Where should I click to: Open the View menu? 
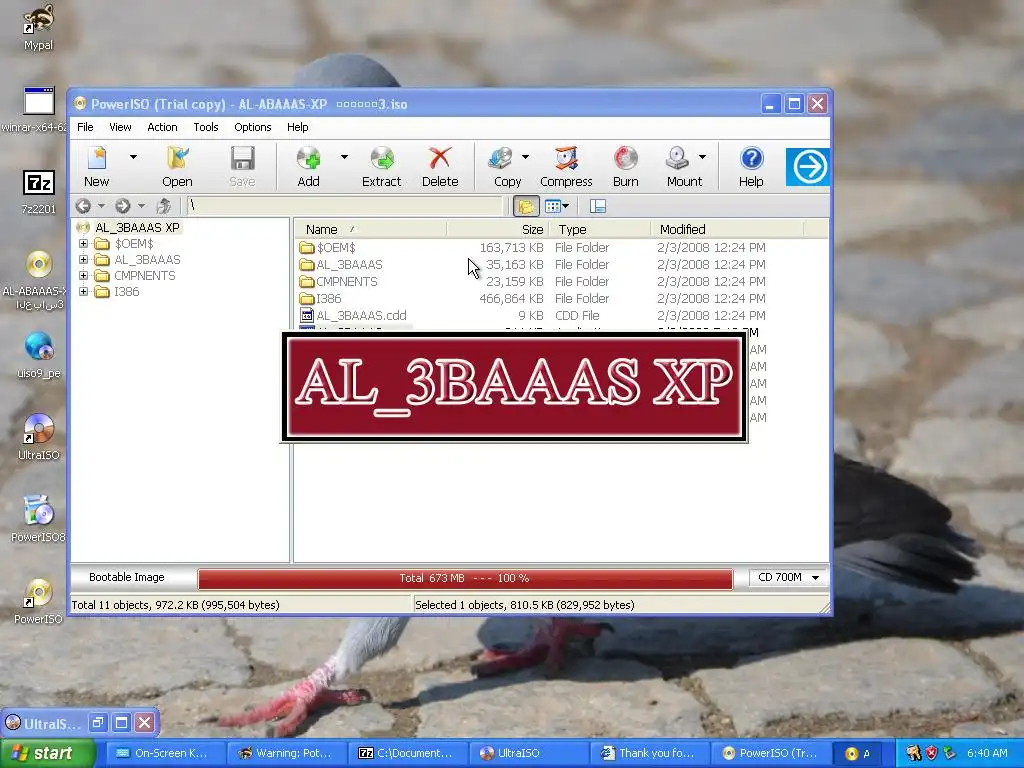pyautogui.click(x=120, y=127)
